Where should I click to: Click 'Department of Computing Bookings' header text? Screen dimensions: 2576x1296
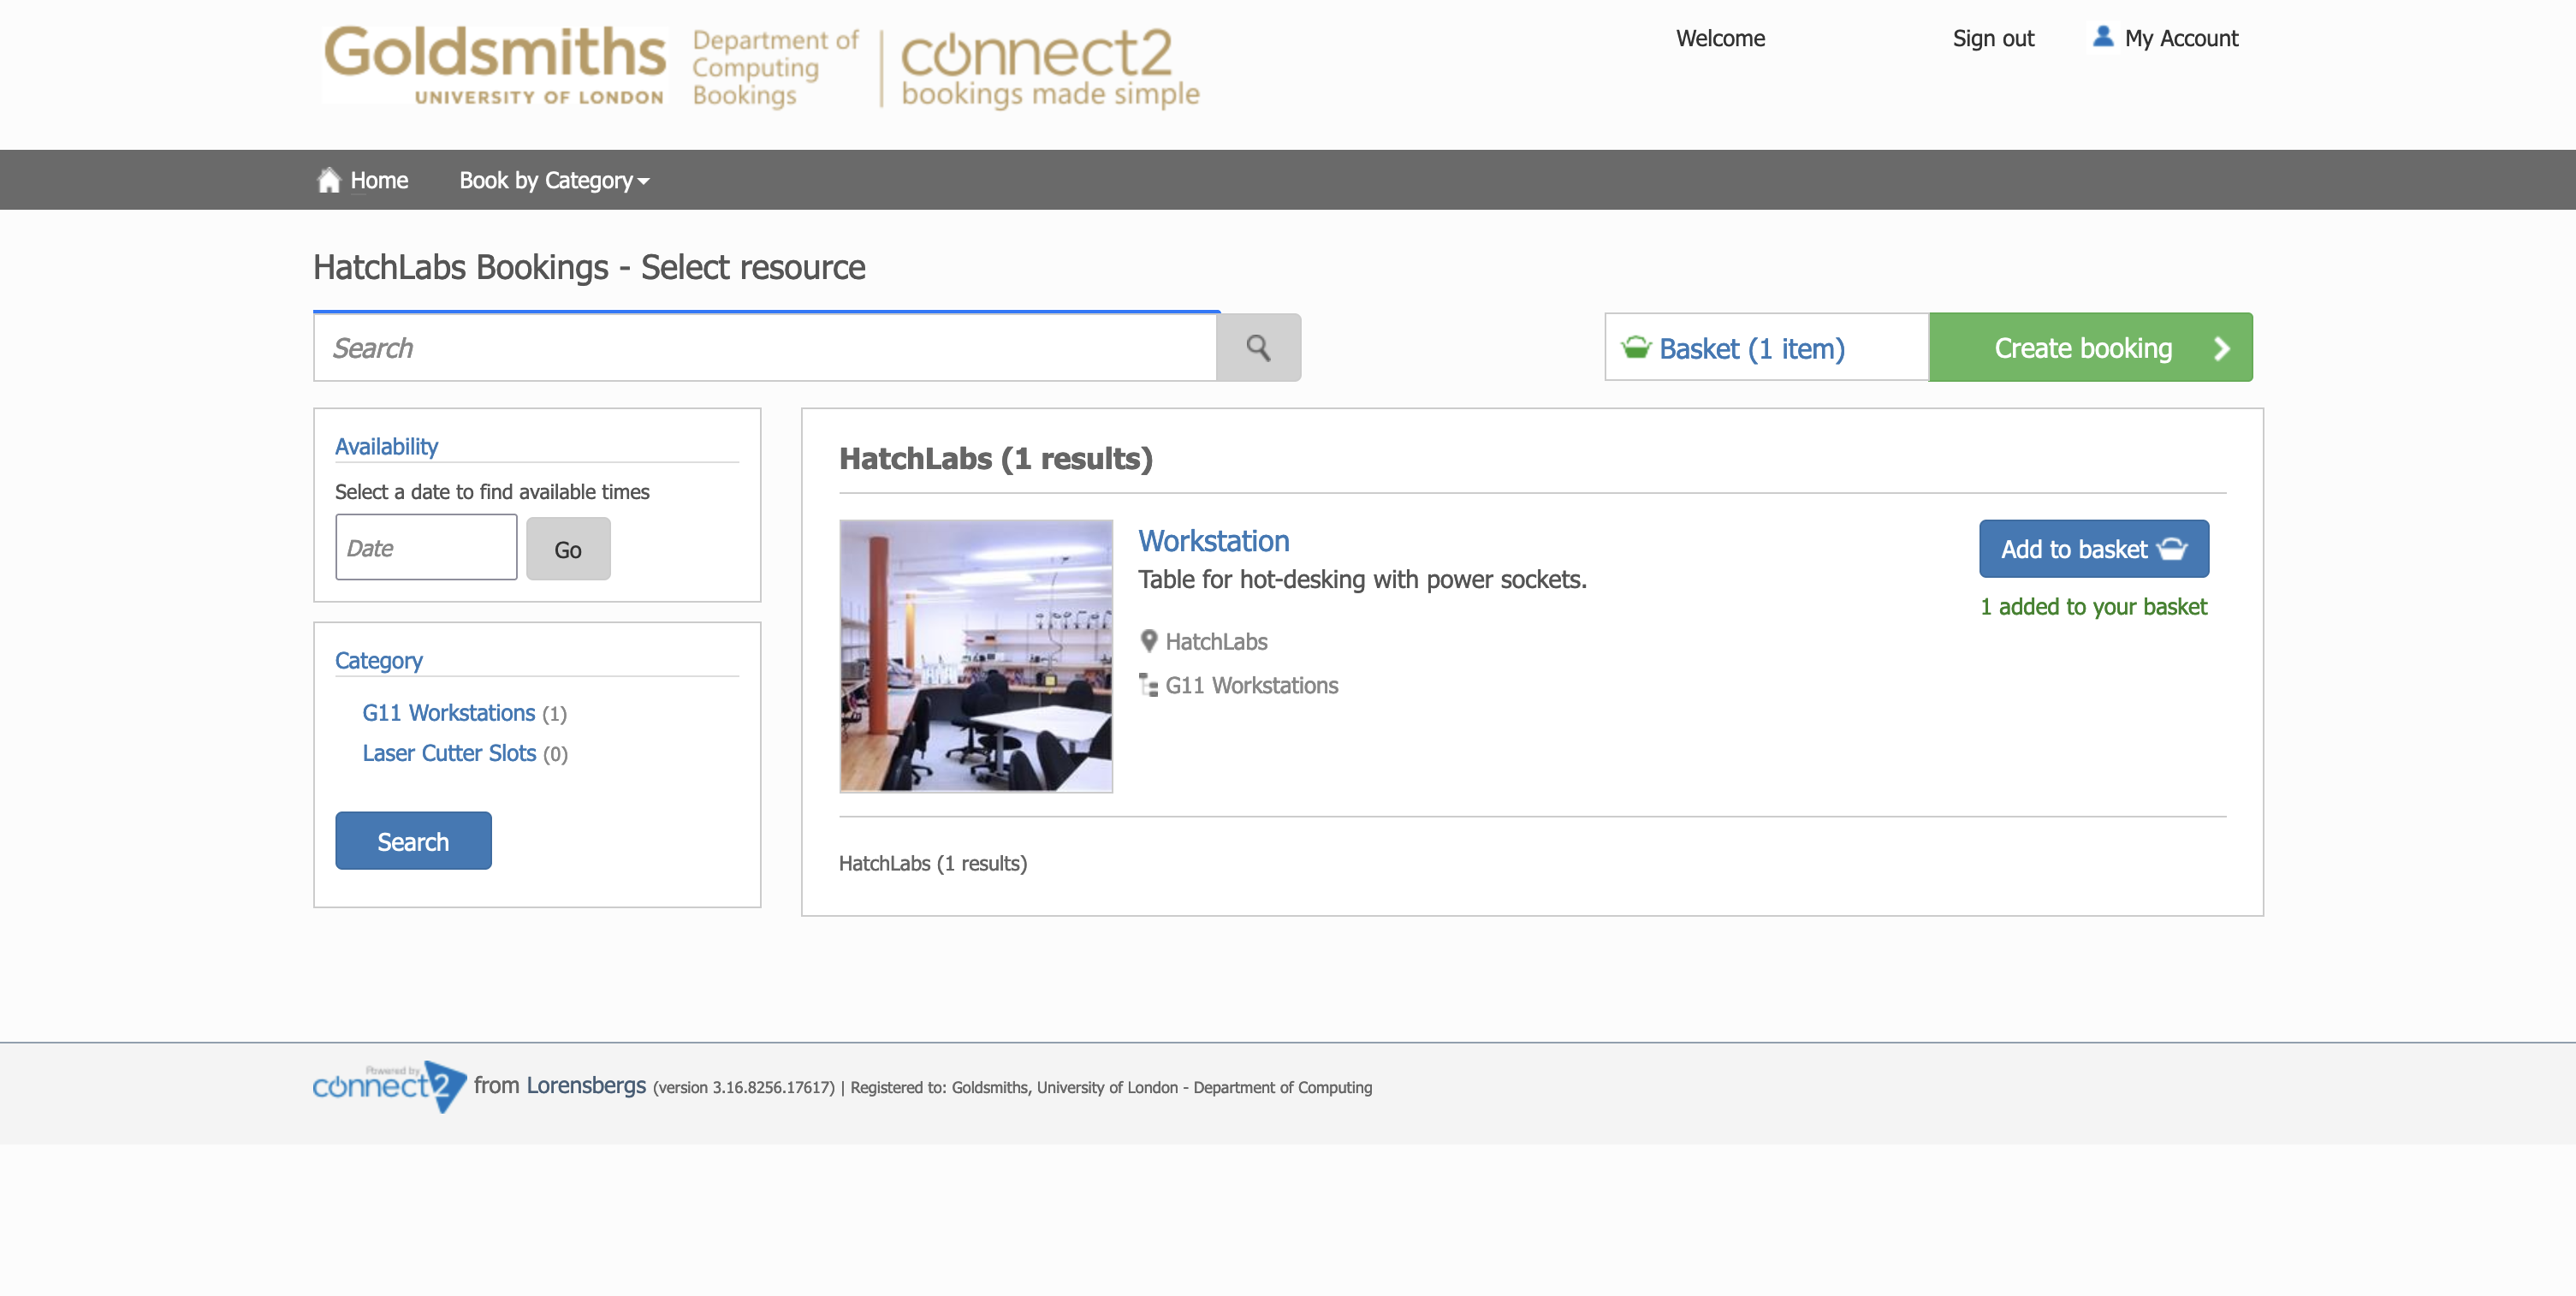[x=775, y=67]
